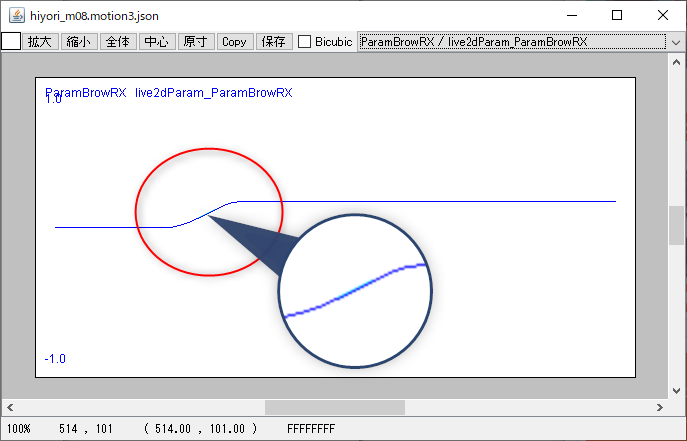Minimize the hiyori_m08.motion3.json window
This screenshot has height=441, width=687.
571,16
